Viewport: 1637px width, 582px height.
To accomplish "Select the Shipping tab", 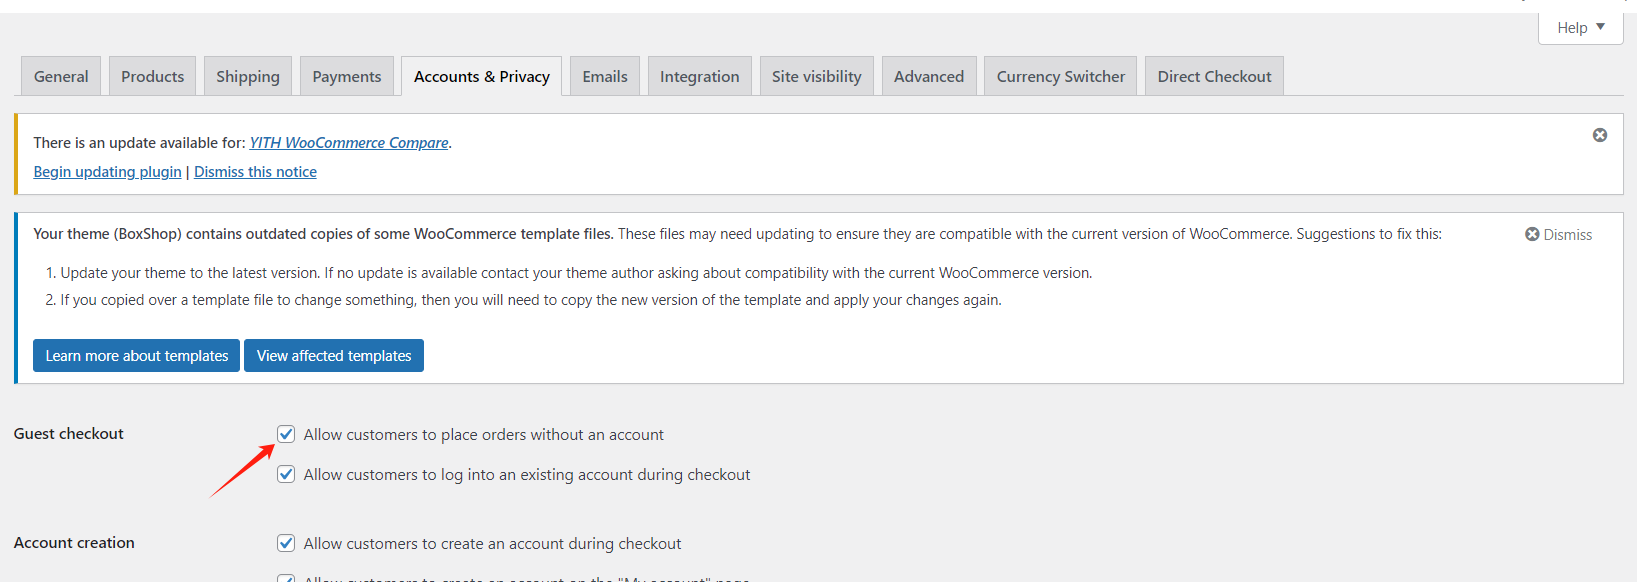I will pyautogui.click(x=247, y=75).
